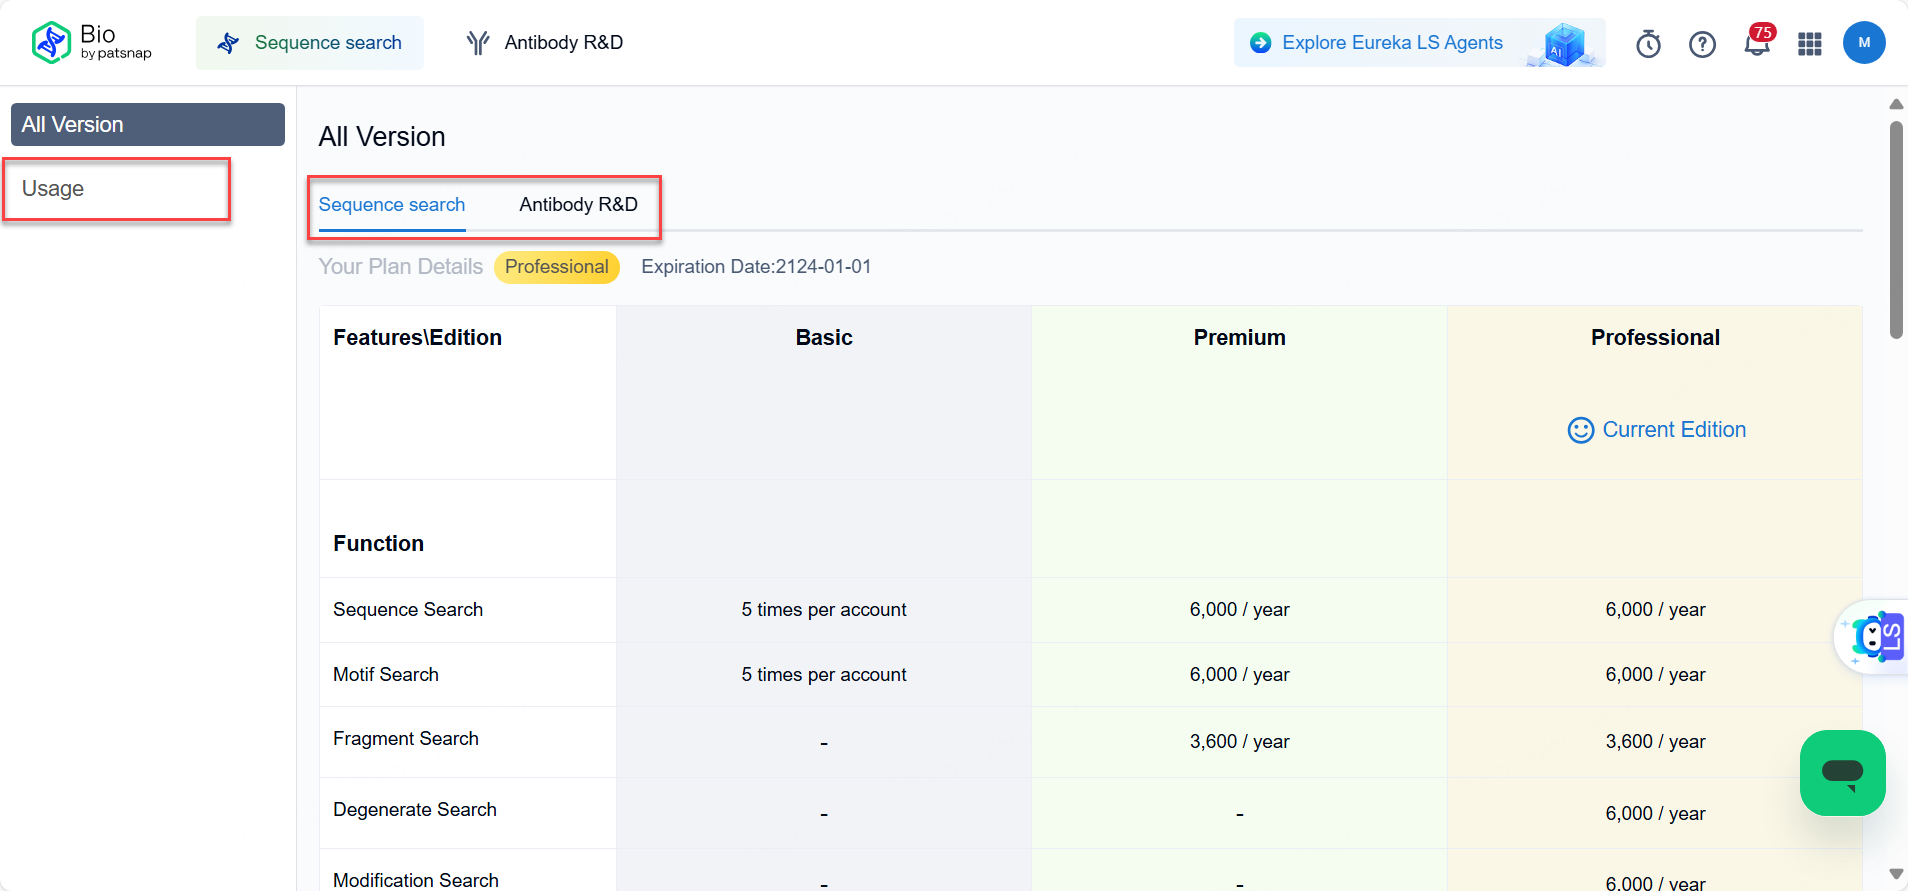Open the history timer icon

(1648, 44)
